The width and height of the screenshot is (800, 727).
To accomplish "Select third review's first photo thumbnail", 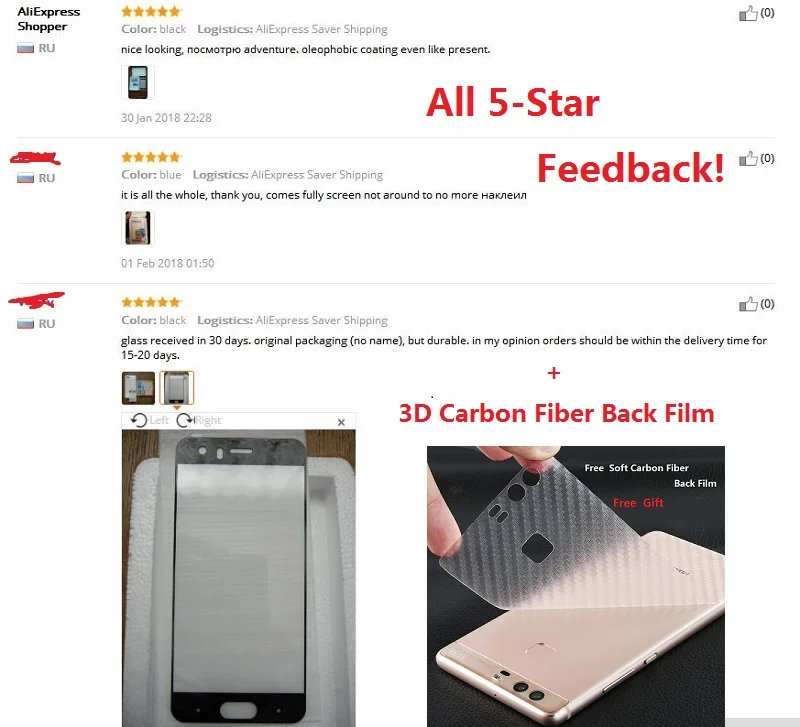I will 138,388.
